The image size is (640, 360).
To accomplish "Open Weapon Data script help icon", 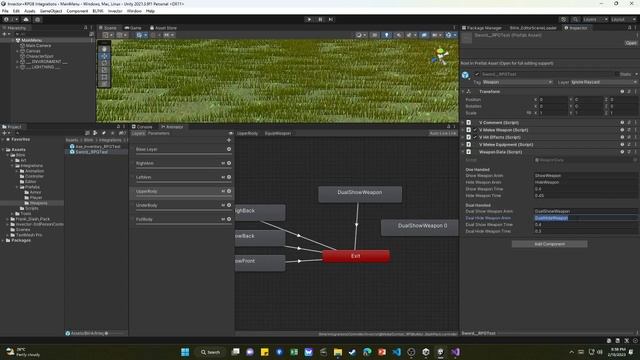I will [622, 152].
